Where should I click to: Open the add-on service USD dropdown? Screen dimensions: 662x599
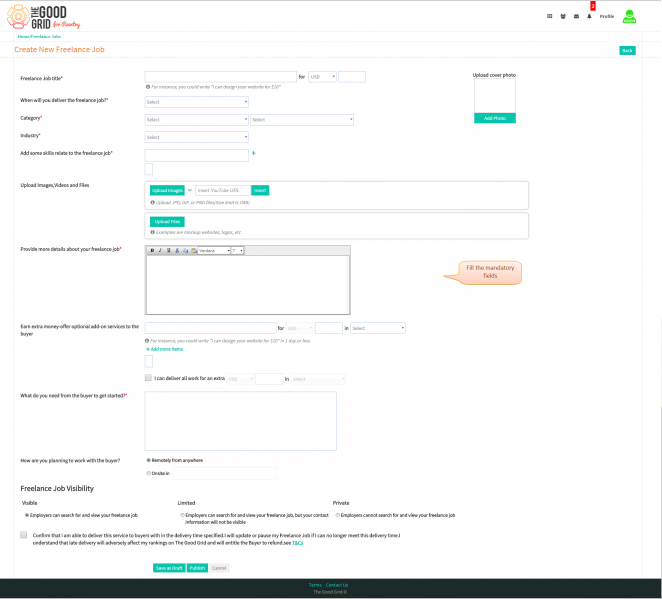(300, 328)
